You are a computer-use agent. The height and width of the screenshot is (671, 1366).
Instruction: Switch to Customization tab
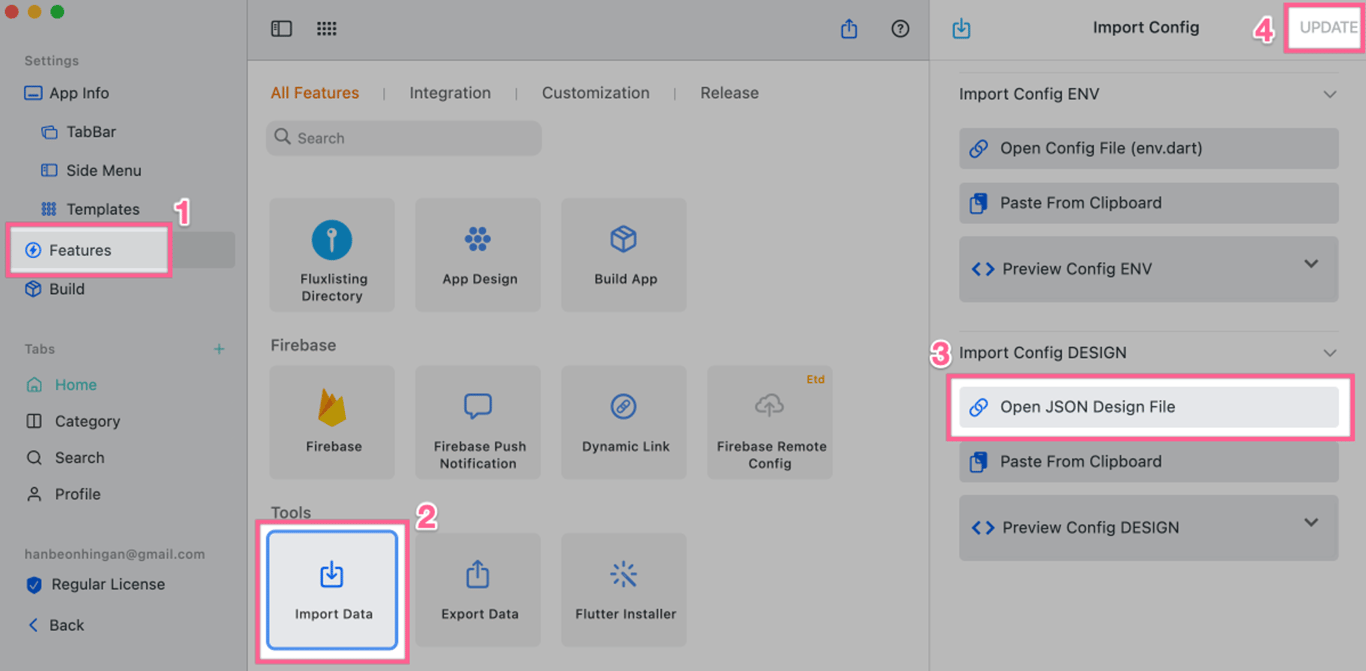[x=596, y=93]
